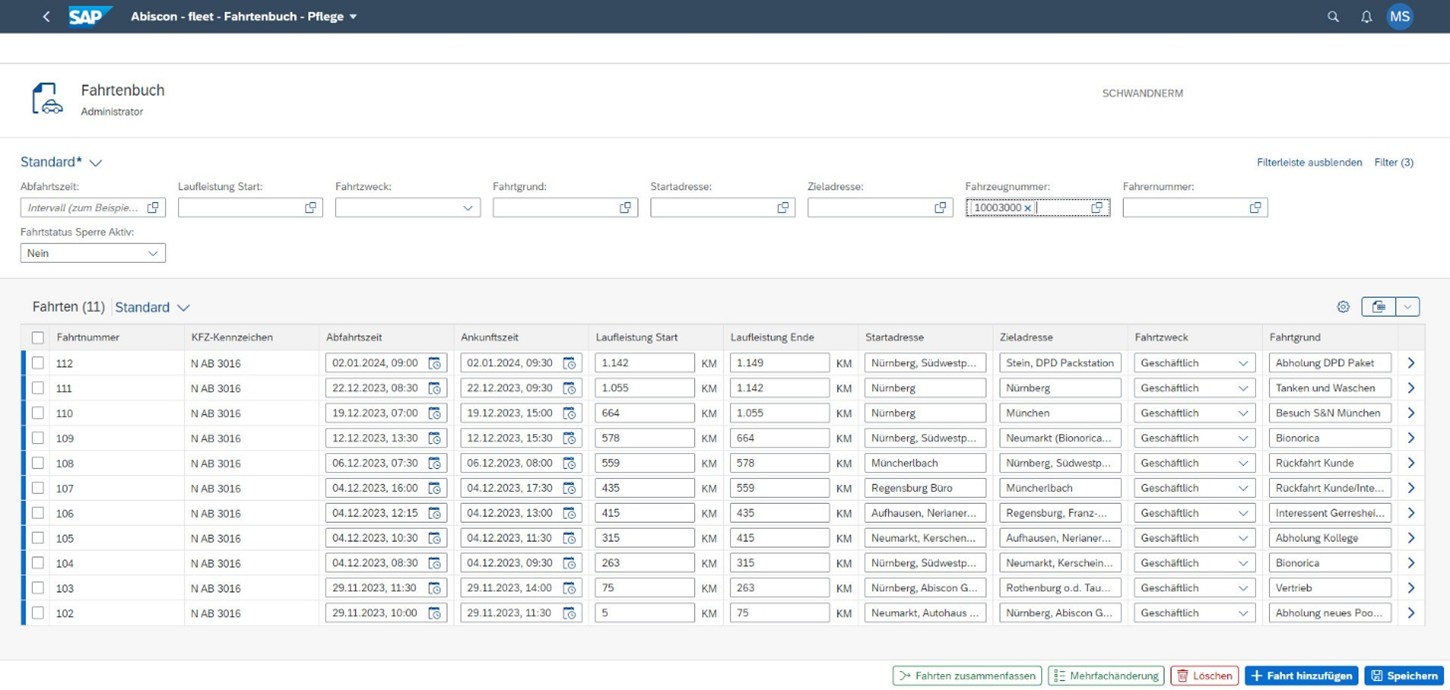Open value help for Laufleistung Start filter
The width and height of the screenshot is (1450, 690).
tap(310, 208)
